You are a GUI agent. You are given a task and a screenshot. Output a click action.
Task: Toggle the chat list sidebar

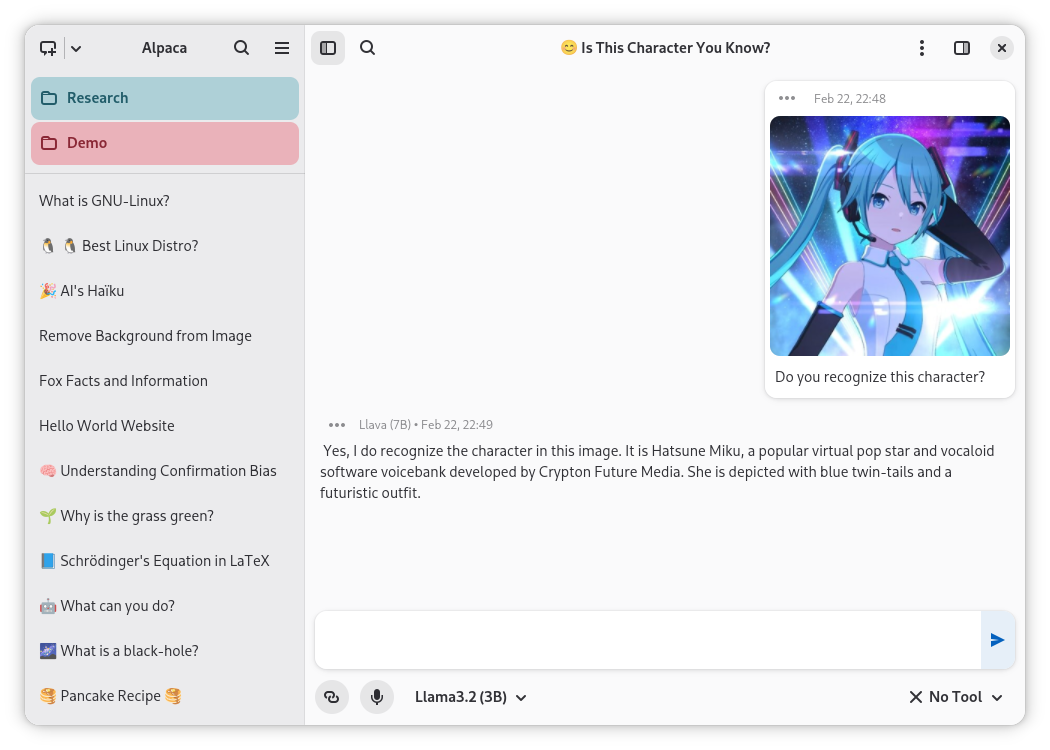(328, 48)
